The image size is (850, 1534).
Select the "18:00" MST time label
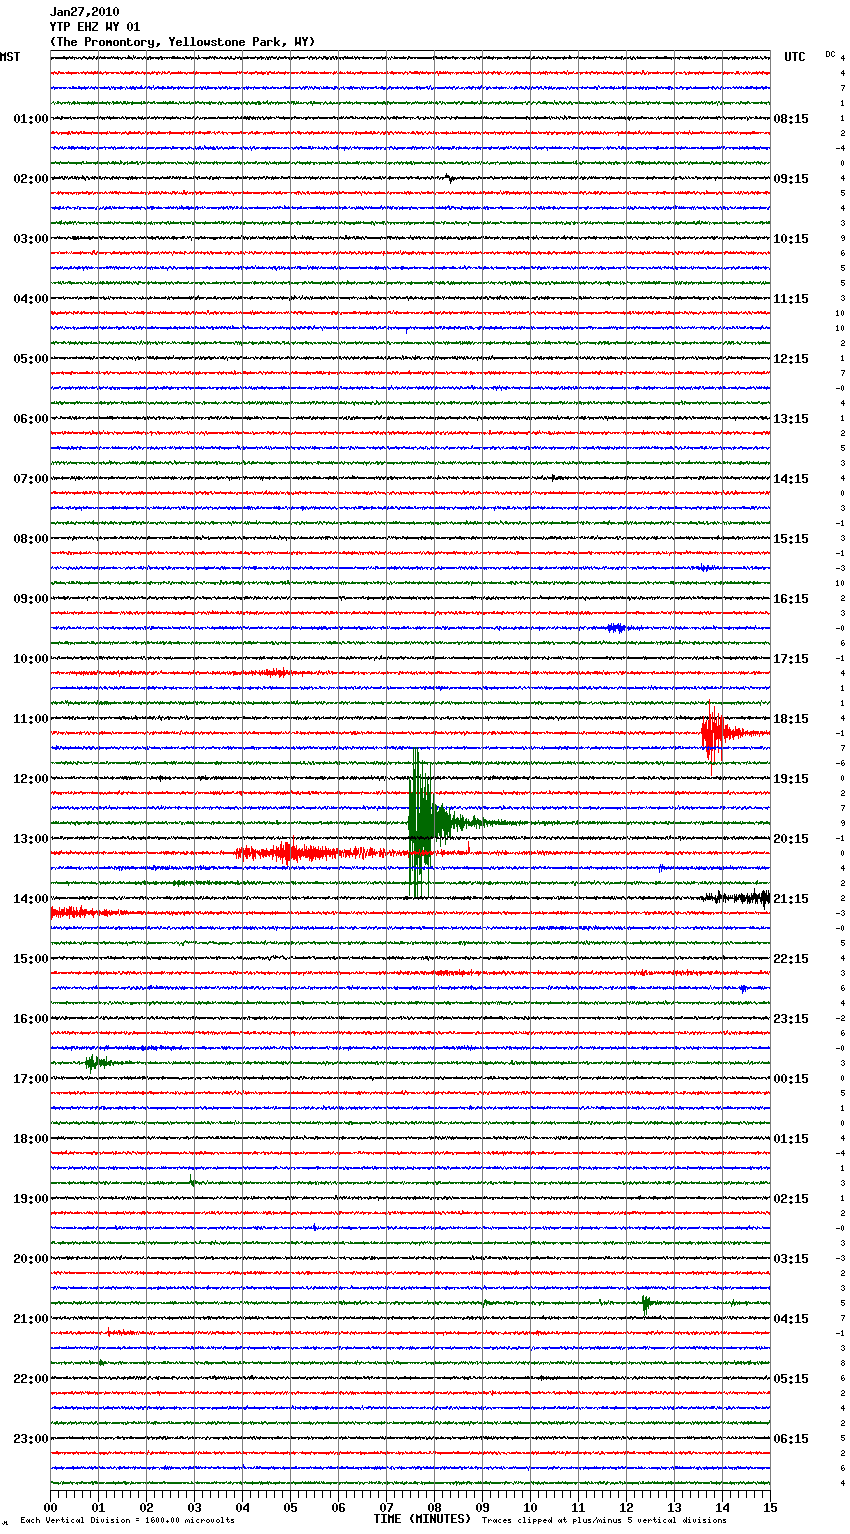pos(30,1139)
